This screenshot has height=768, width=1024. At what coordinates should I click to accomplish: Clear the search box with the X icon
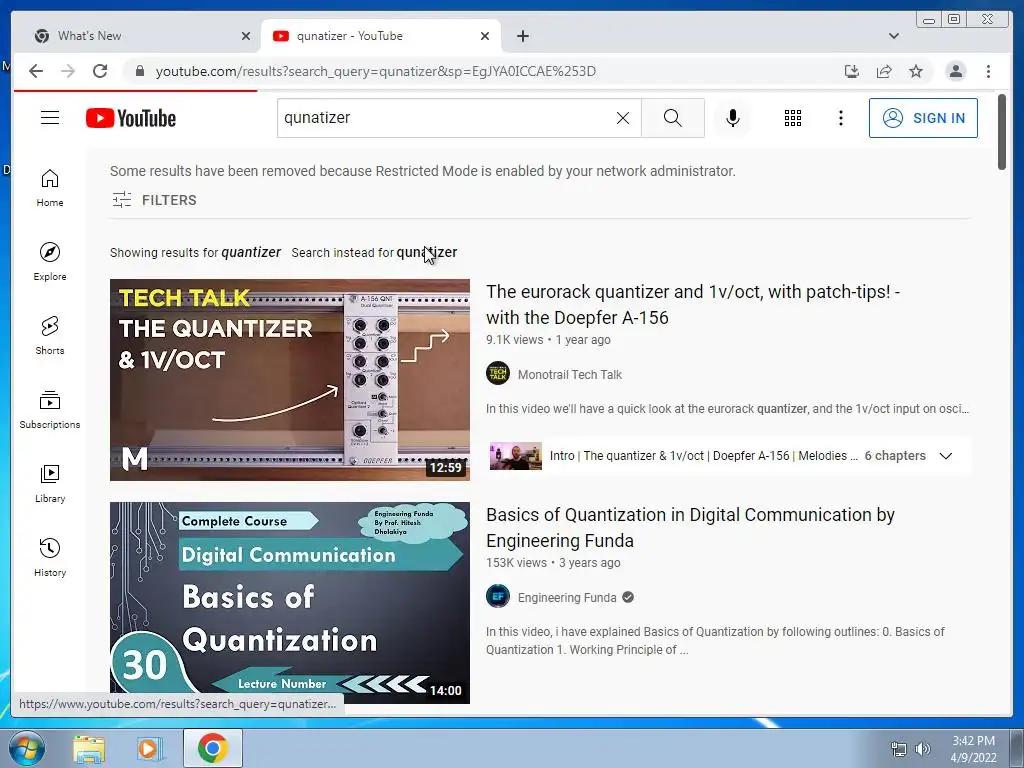click(623, 118)
